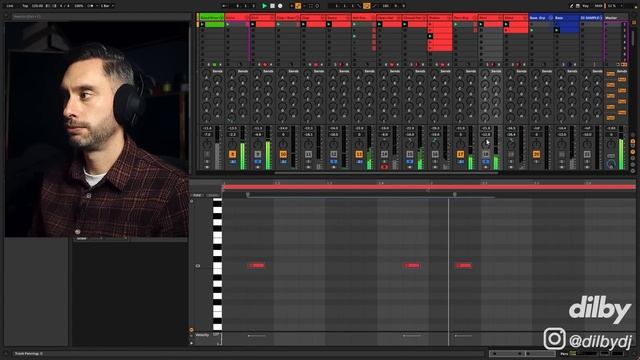Toggle the Fold button in the piano roll
640x360 pixels.
tap(197, 195)
